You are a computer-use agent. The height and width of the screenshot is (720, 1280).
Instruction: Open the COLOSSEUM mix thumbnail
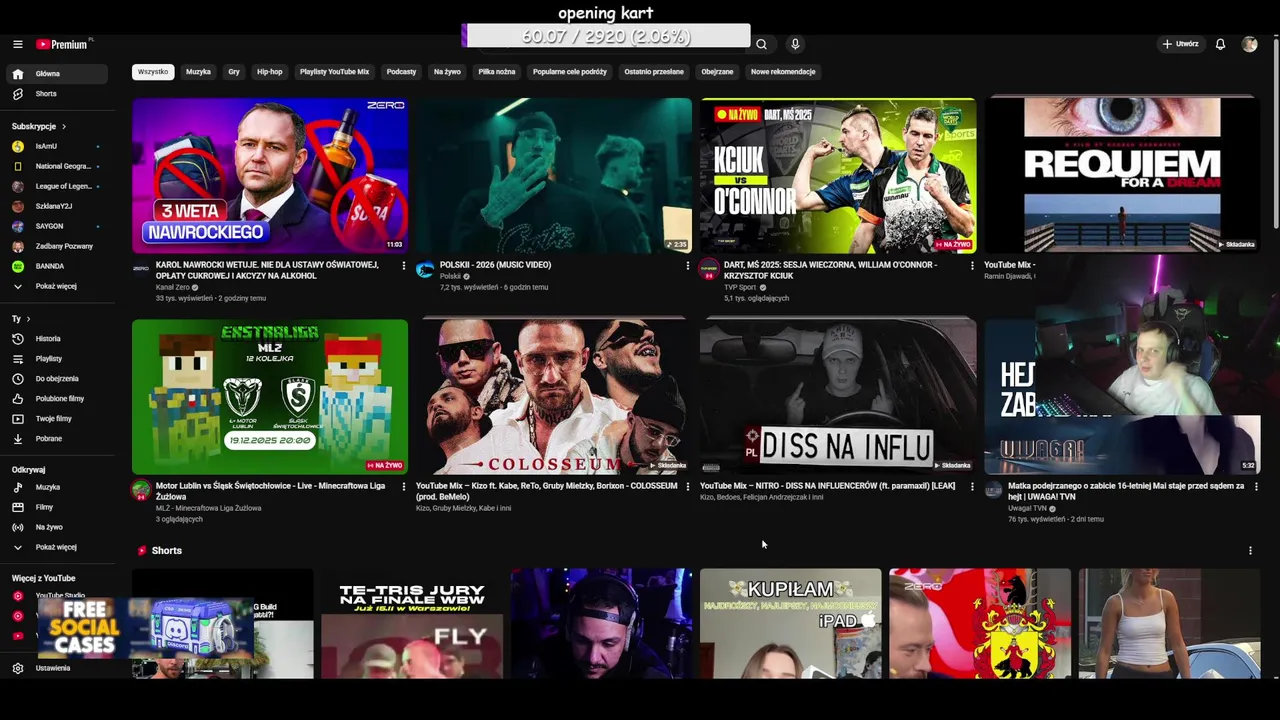(x=554, y=396)
